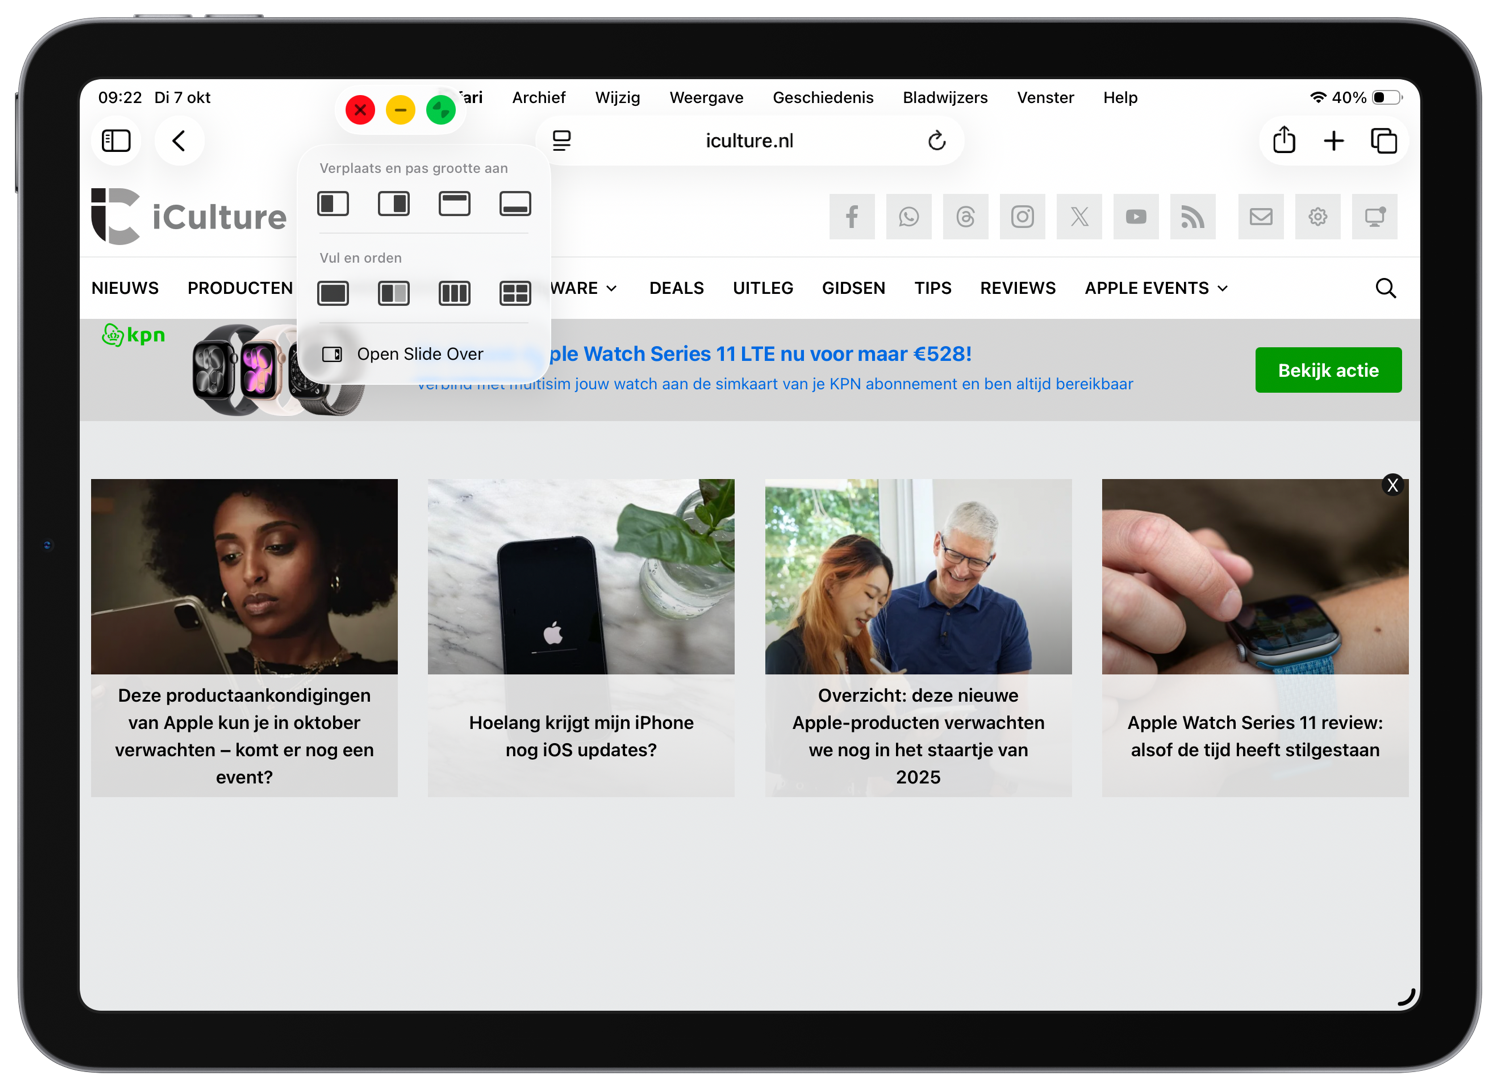Tile window to top half
This screenshot has height=1091, width=1500.
click(x=454, y=204)
